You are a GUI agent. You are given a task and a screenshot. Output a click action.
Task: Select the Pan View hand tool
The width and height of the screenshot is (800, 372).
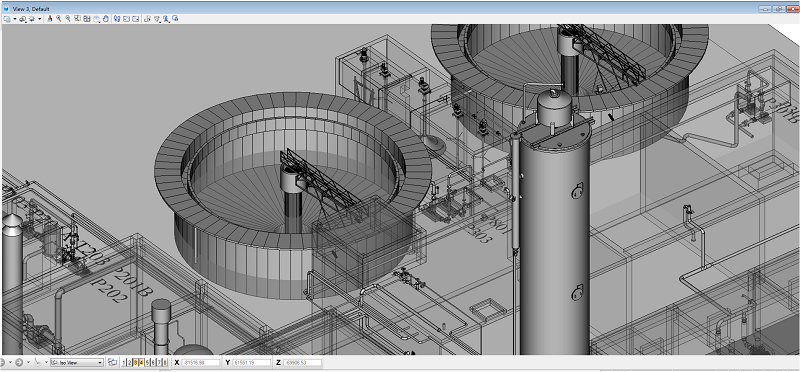pyautogui.click(x=106, y=19)
